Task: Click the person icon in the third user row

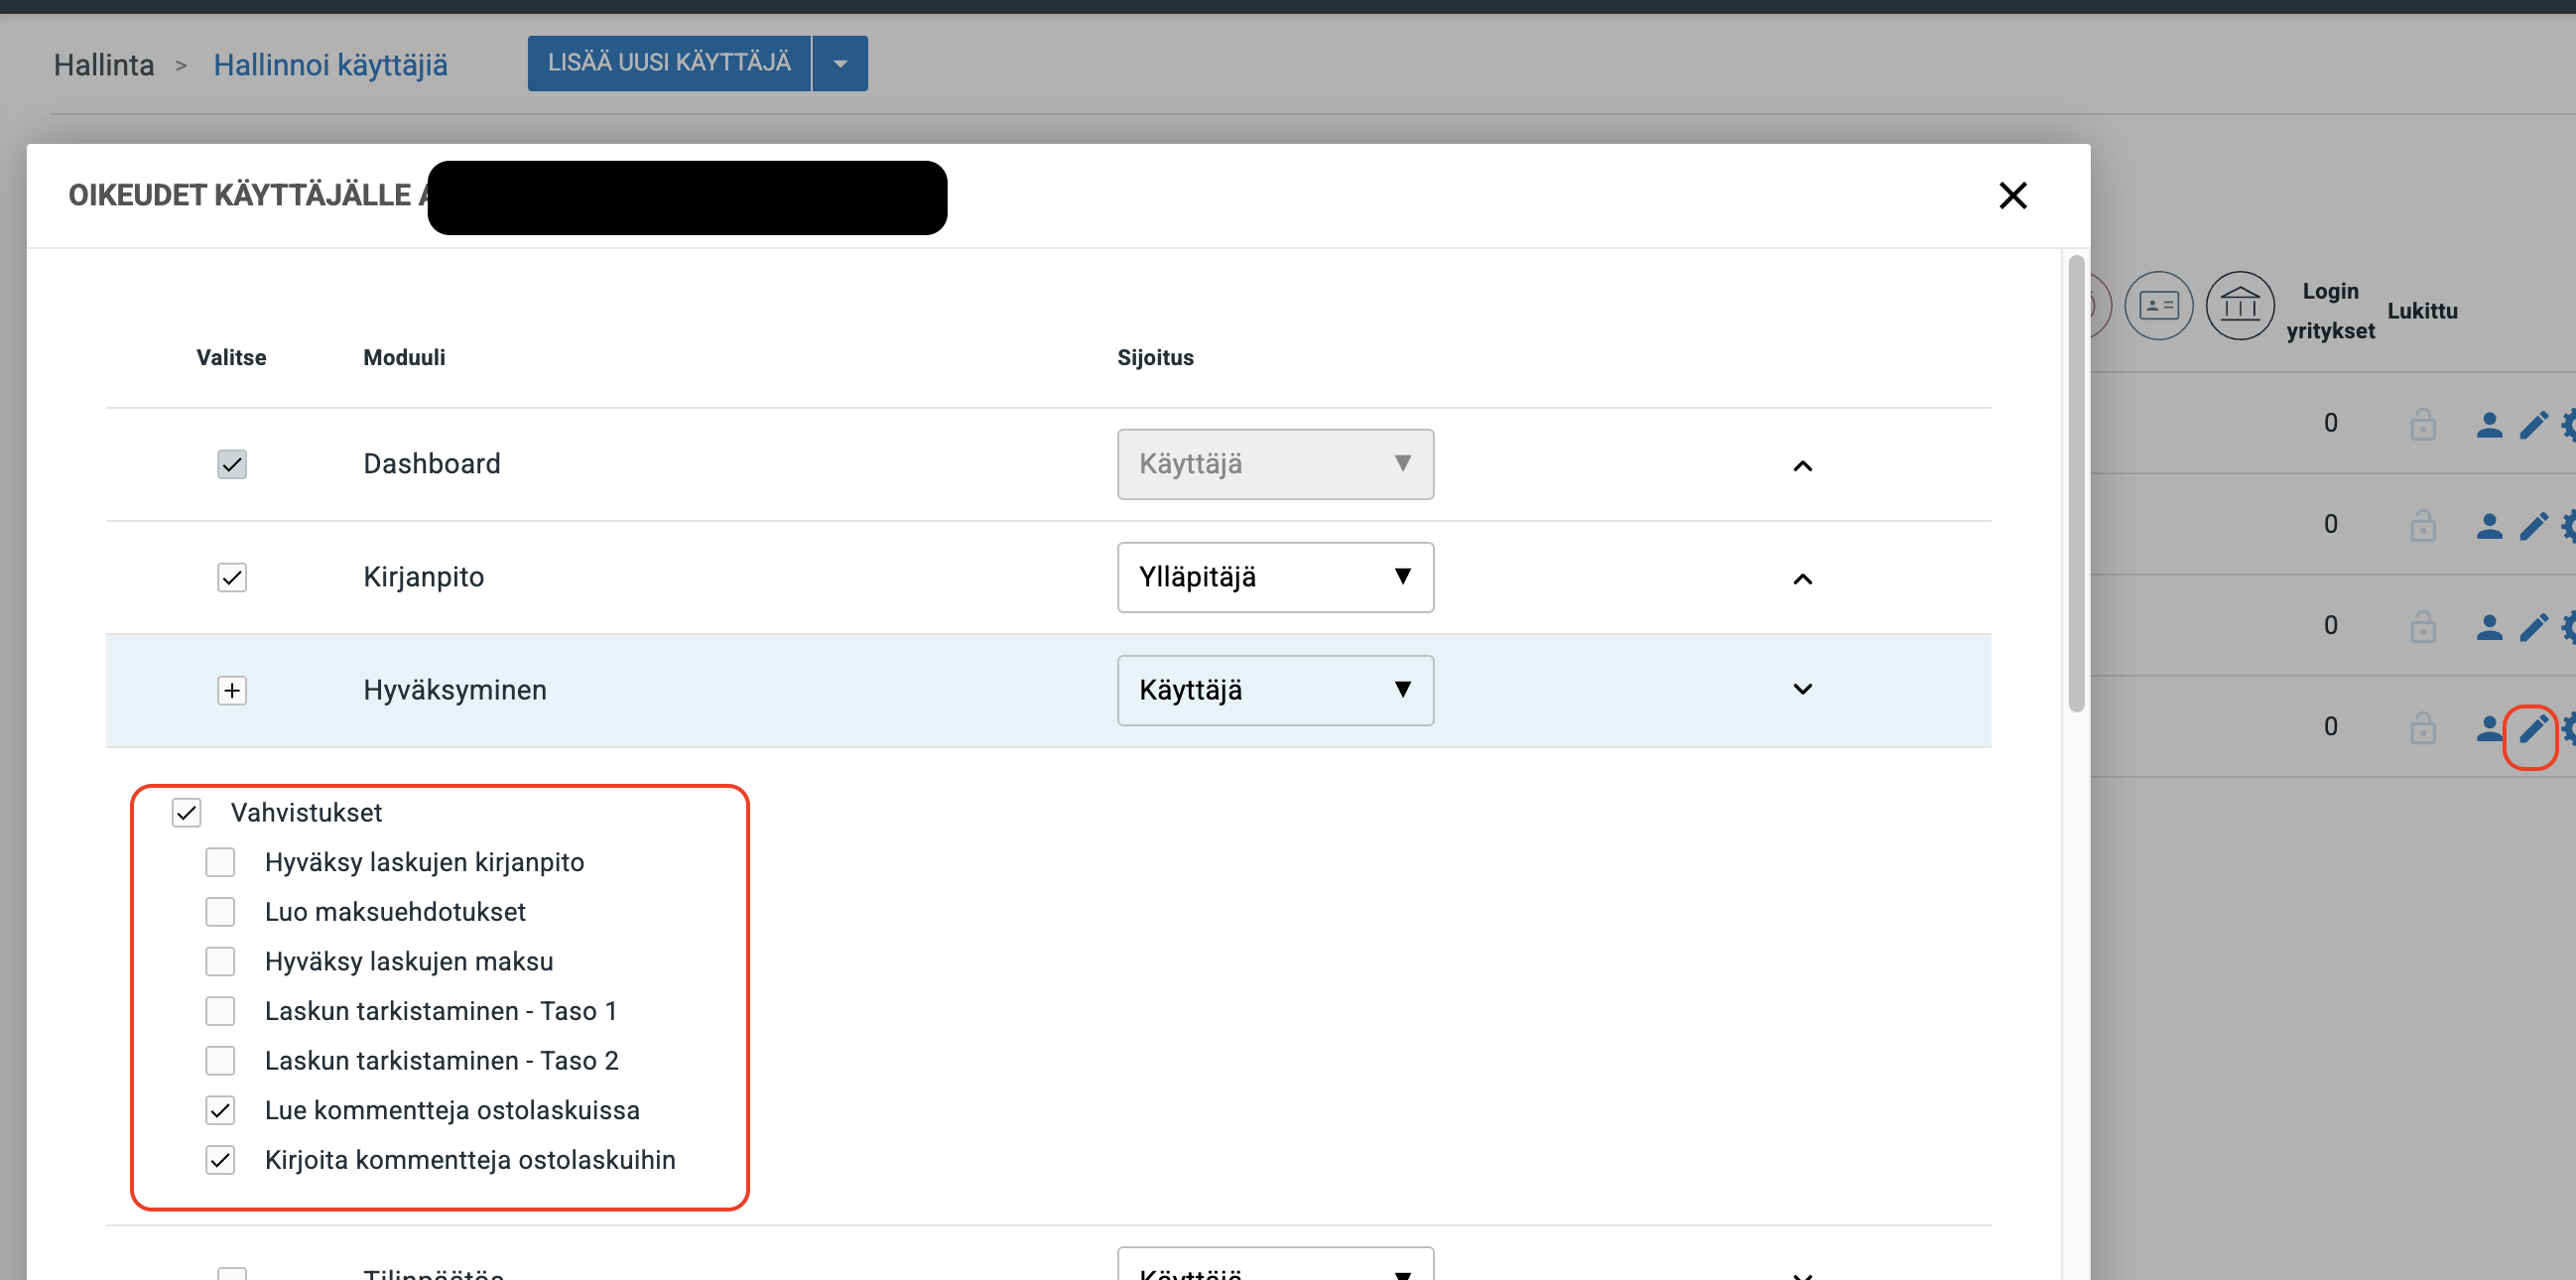Action: (2488, 627)
